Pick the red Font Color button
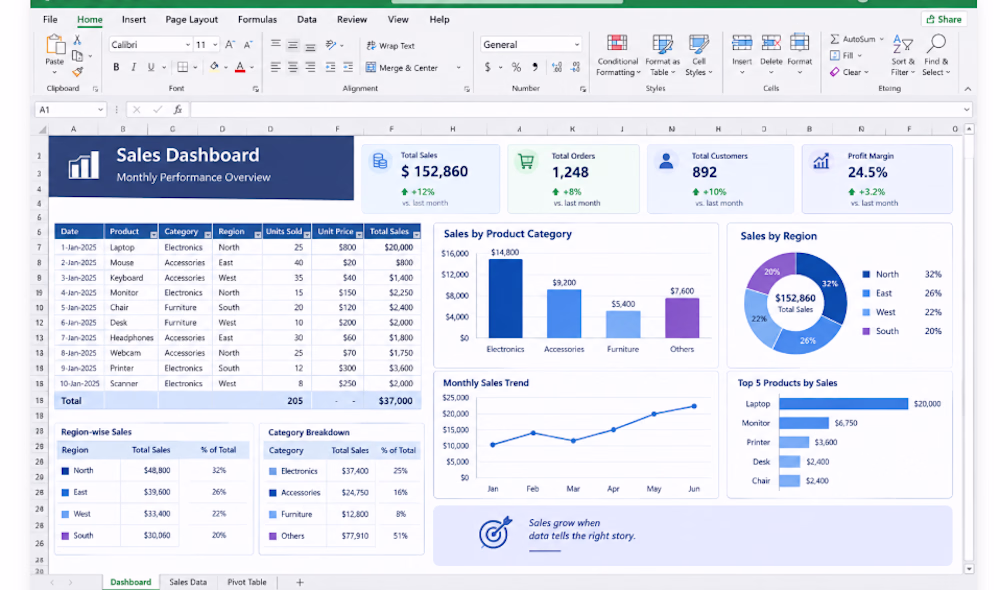Screen dimensions: 1000x590 click(240, 67)
